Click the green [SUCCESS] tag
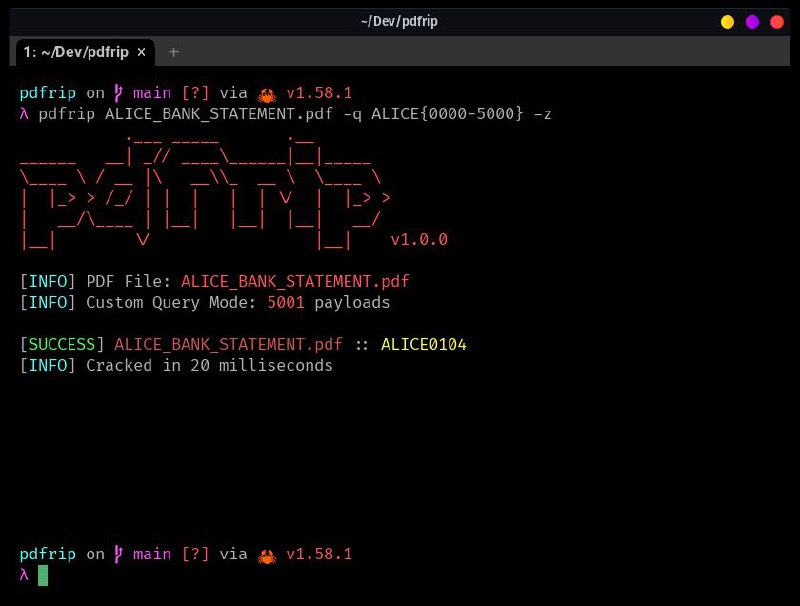The width and height of the screenshot is (800, 606). [62, 345]
